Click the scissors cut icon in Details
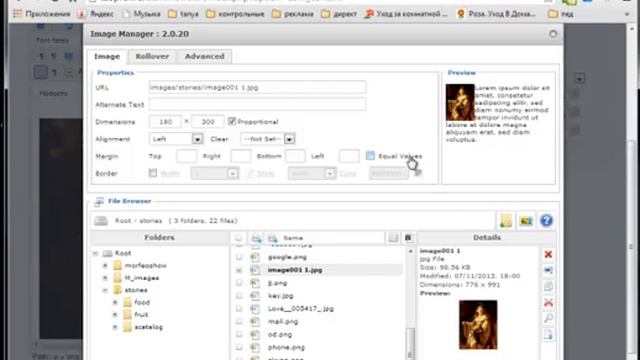Viewport: 640px width, 360px height. pyautogui.click(x=548, y=302)
